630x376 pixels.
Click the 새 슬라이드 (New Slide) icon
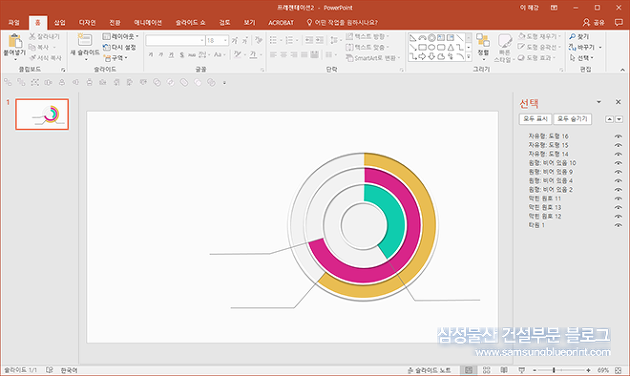[x=84, y=40]
